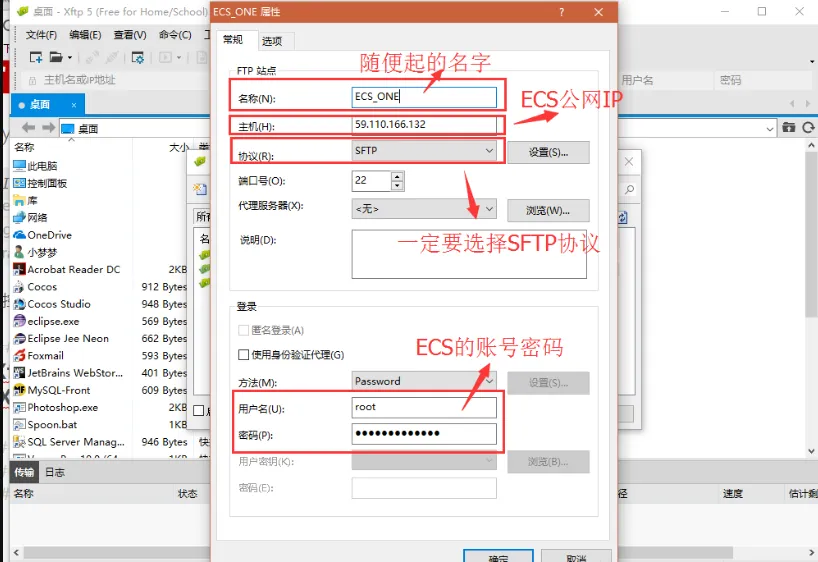818x562 pixels.
Task: Click the Photoshop.exe icon
Action: click(19, 407)
